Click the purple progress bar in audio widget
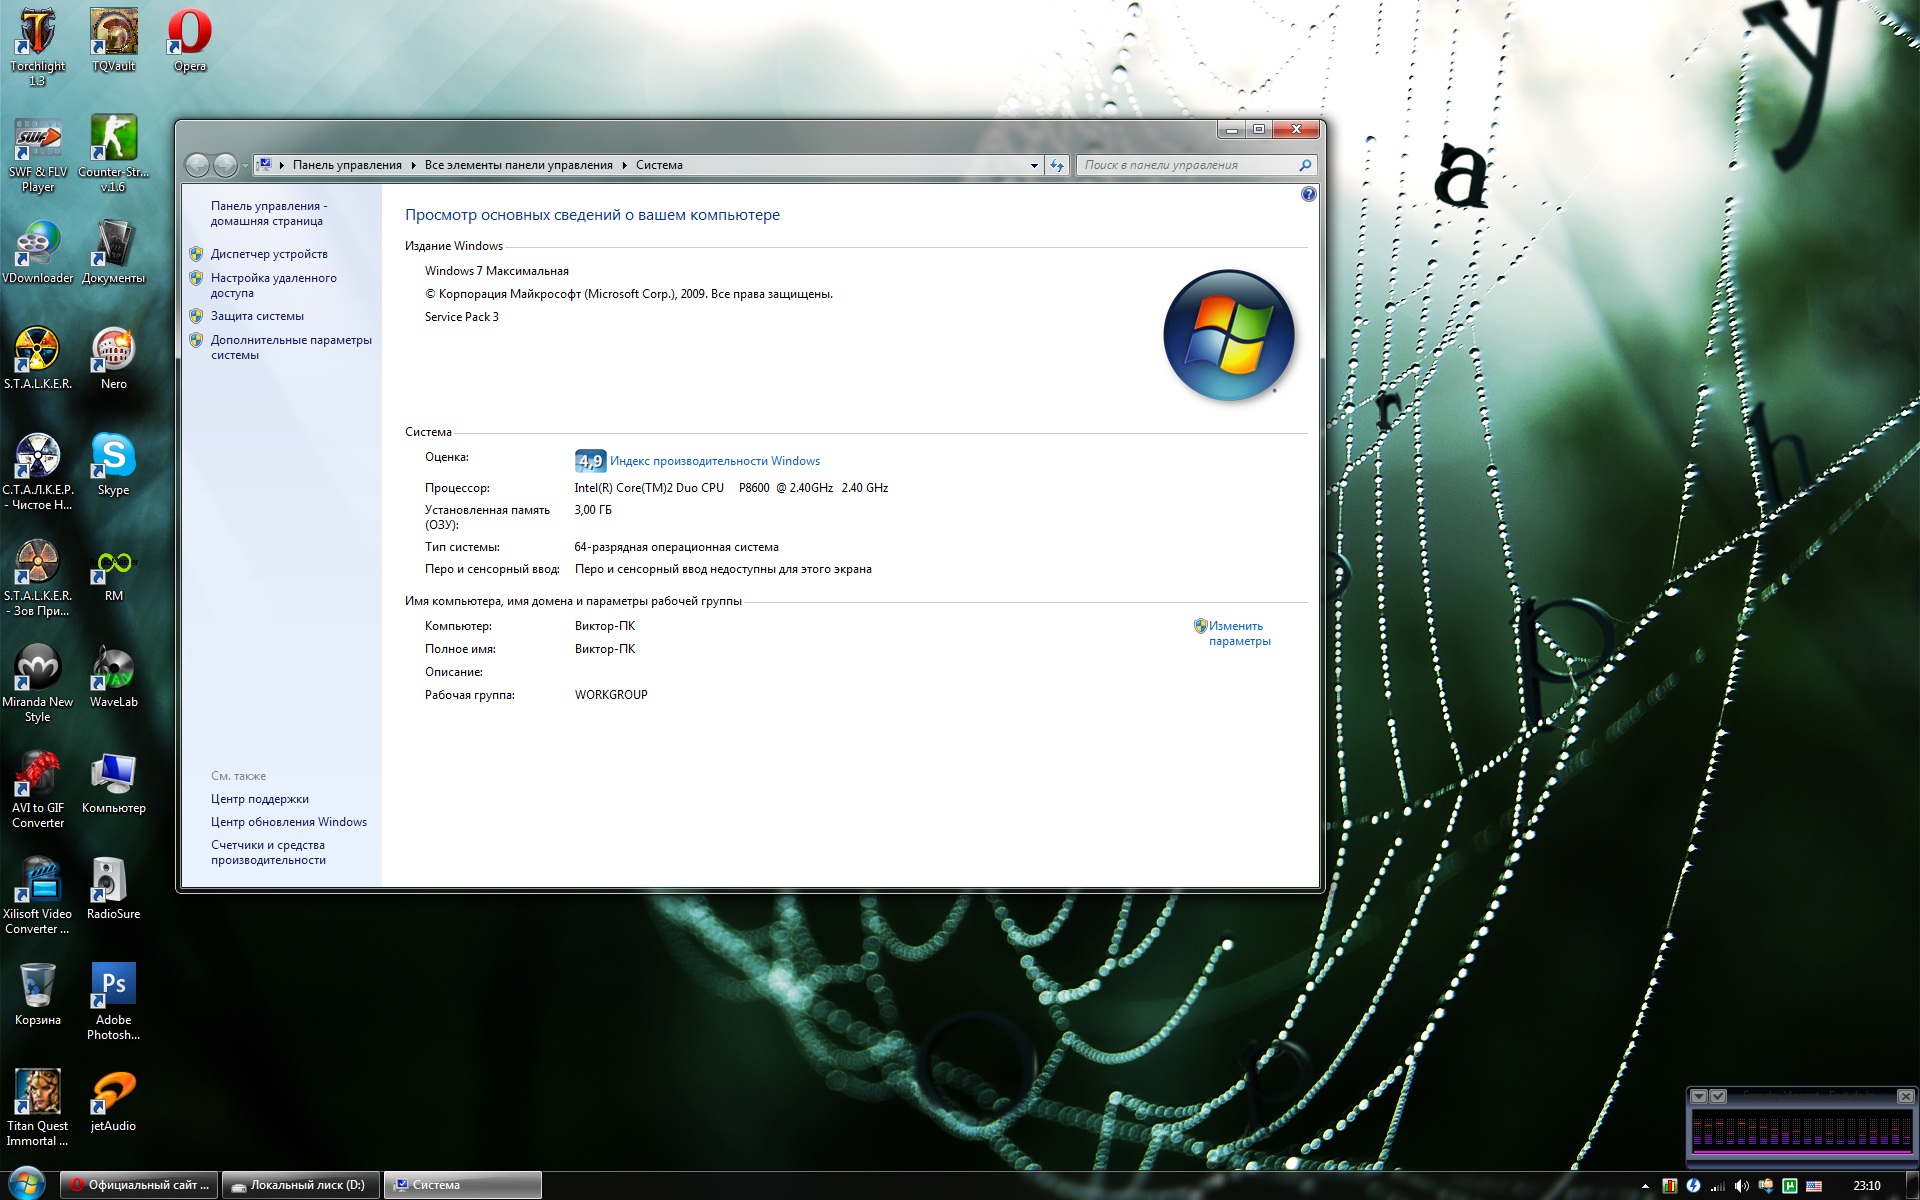 (1800, 1153)
